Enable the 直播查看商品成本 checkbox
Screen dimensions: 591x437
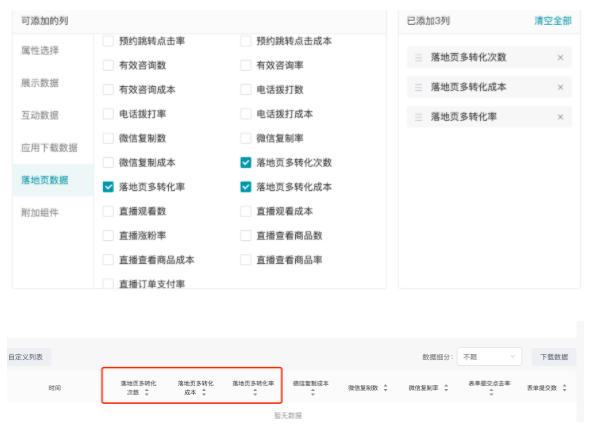click(x=108, y=260)
